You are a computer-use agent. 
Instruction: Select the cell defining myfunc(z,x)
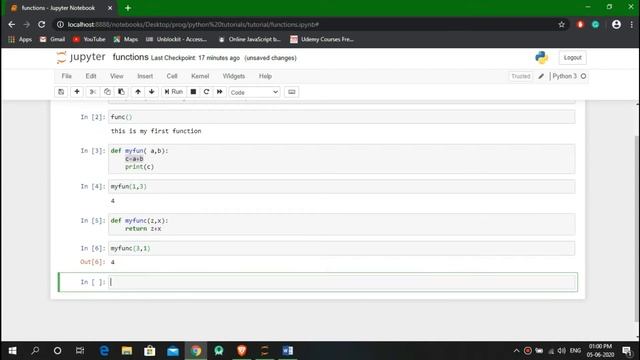click(342, 224)
